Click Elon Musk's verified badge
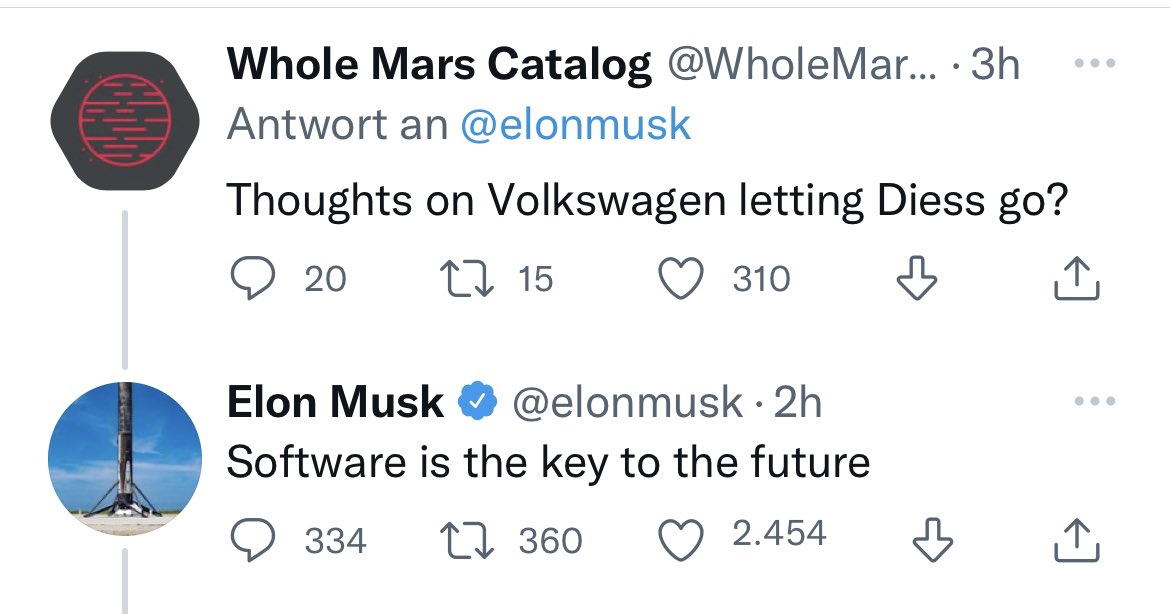 (478, 402)
